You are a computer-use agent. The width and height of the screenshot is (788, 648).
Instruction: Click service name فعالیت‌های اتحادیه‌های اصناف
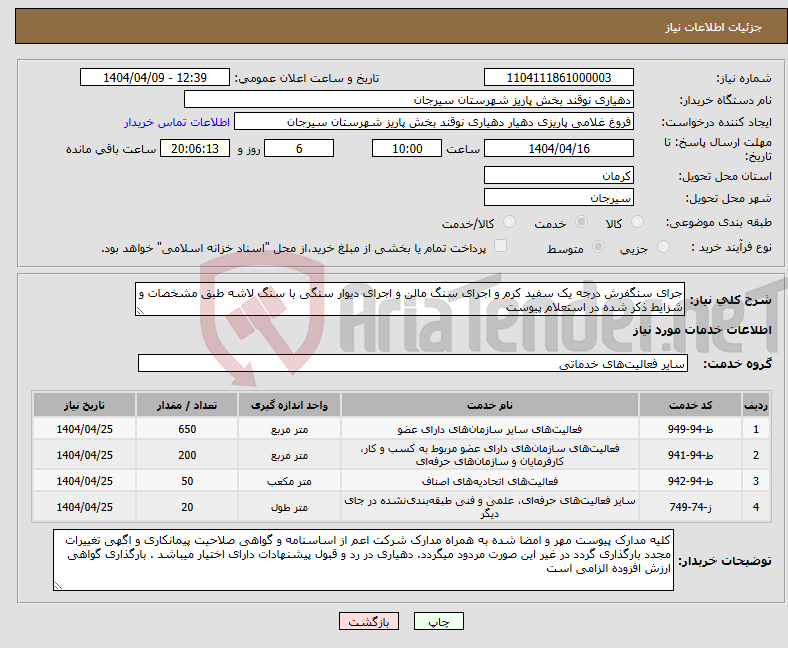[490, 481]
